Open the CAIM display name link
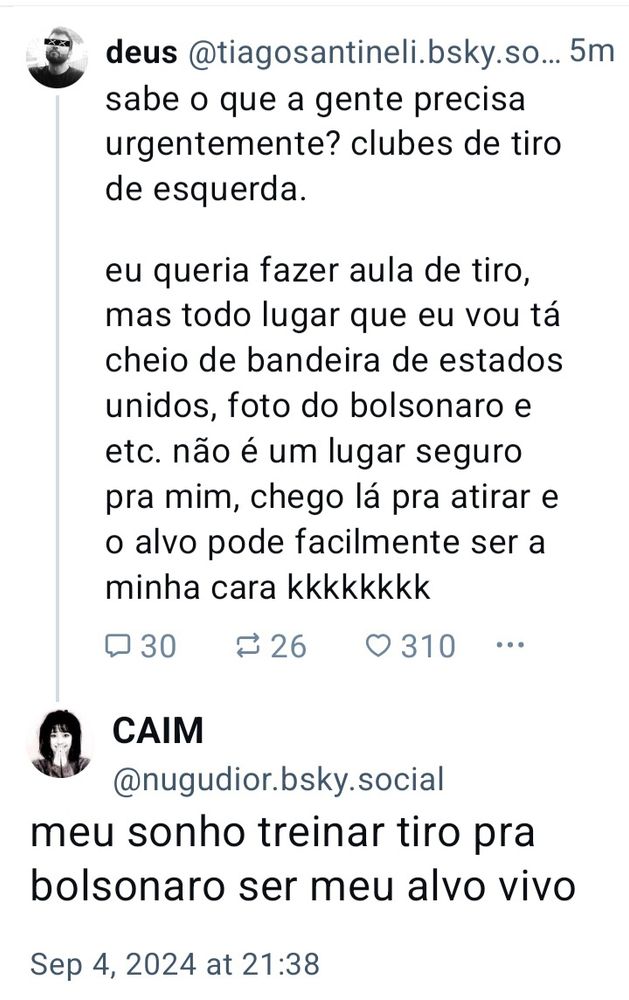The height and width of the screenshot is (1000, 629). point(158,730)
